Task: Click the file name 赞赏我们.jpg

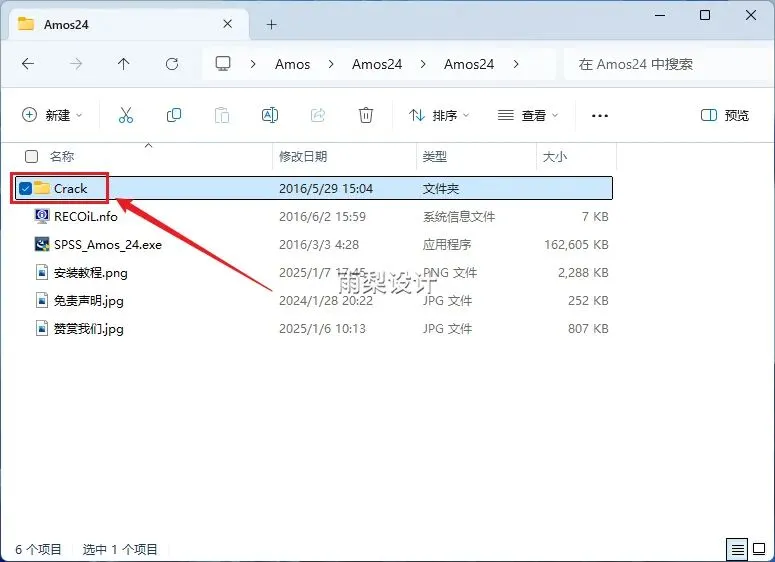Action: (x=88, y=329)
